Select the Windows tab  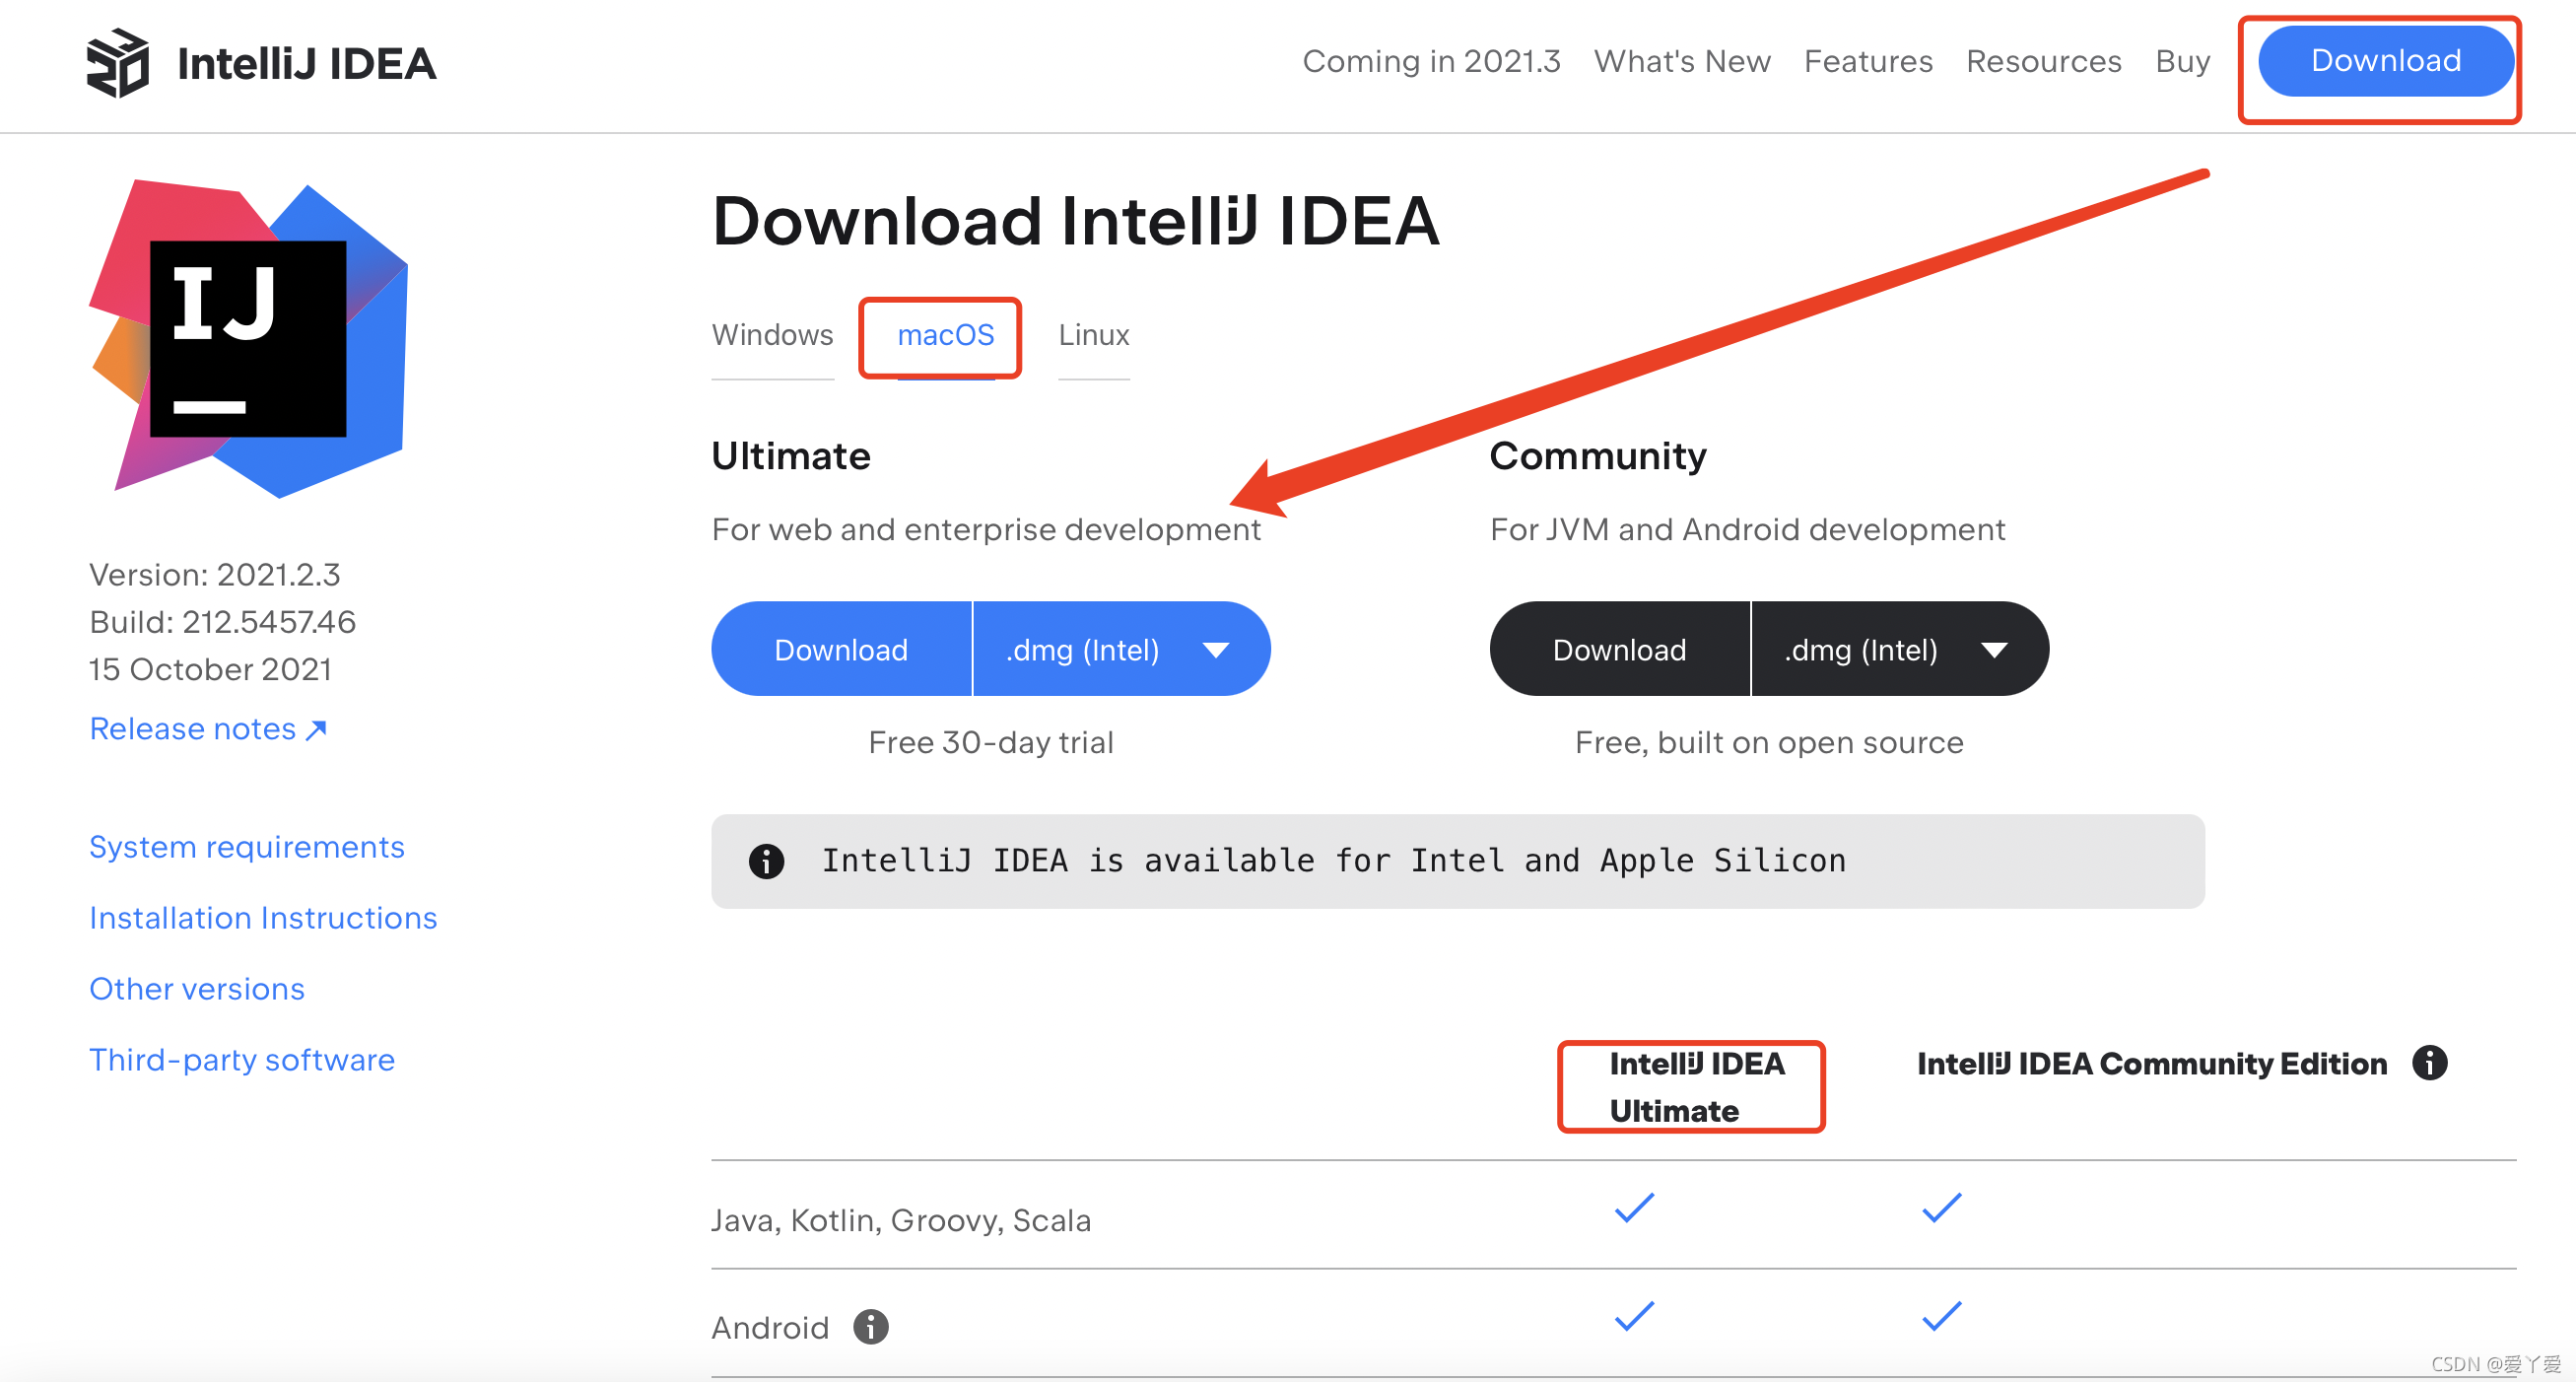(x=767, y=334)
